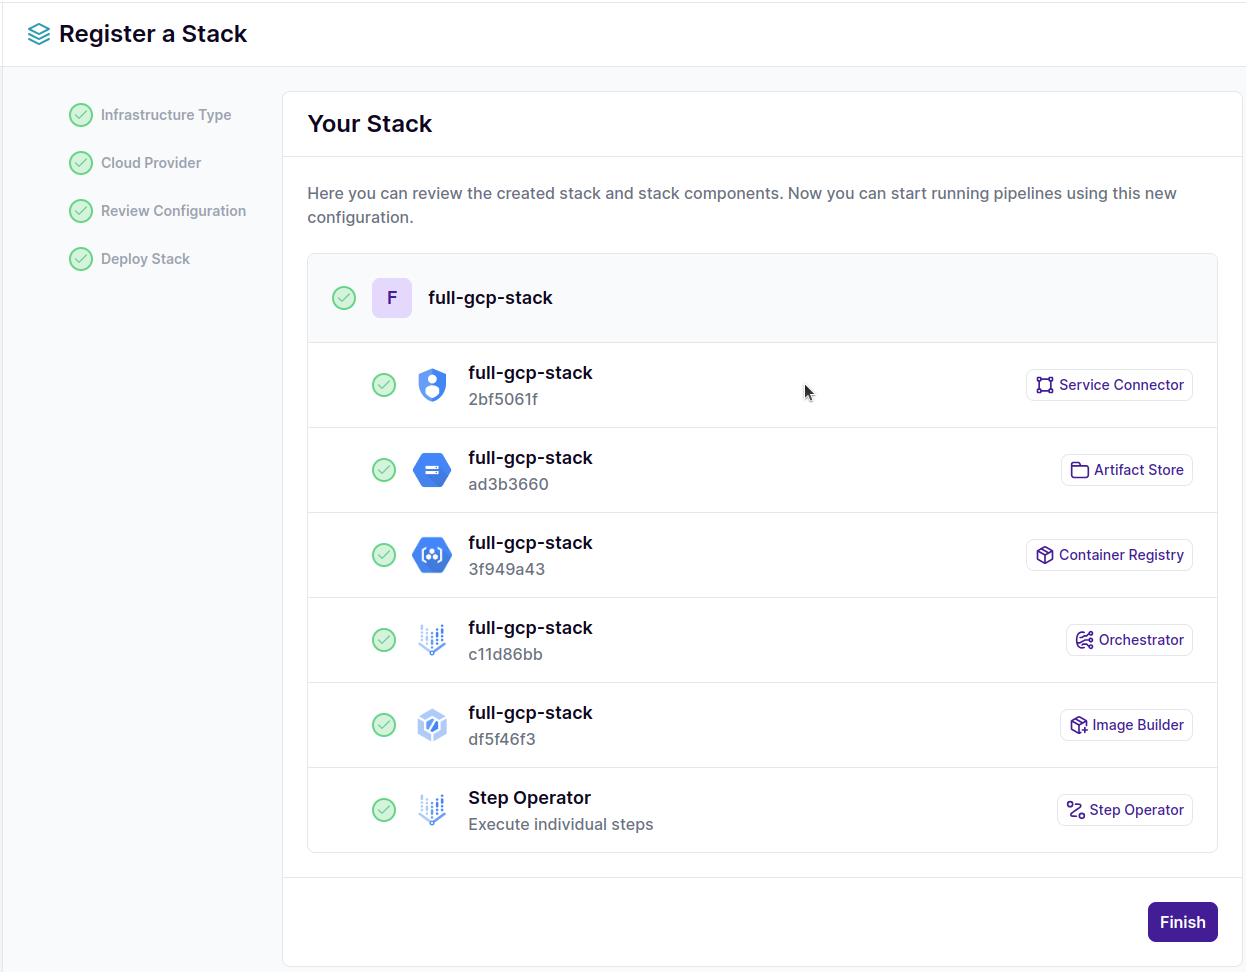Open the Service Connector badge link

click(1109, 385)
